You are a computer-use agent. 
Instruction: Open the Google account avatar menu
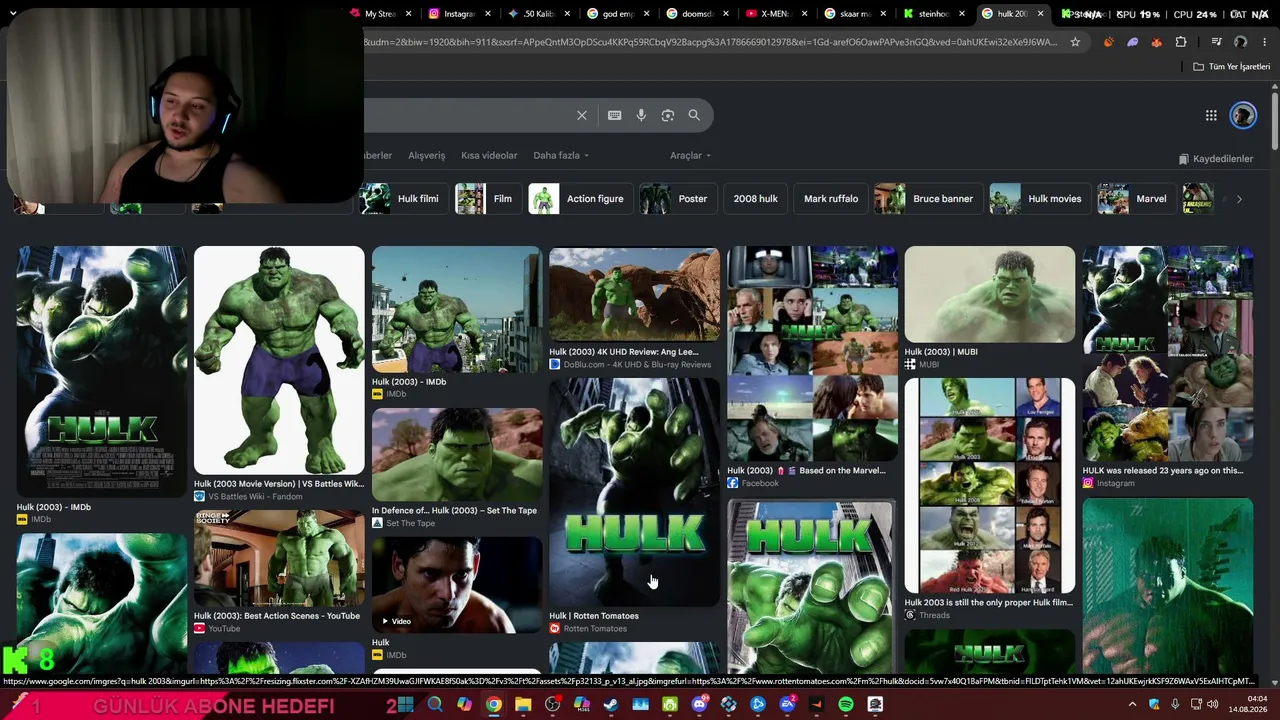coord(1243,115)
